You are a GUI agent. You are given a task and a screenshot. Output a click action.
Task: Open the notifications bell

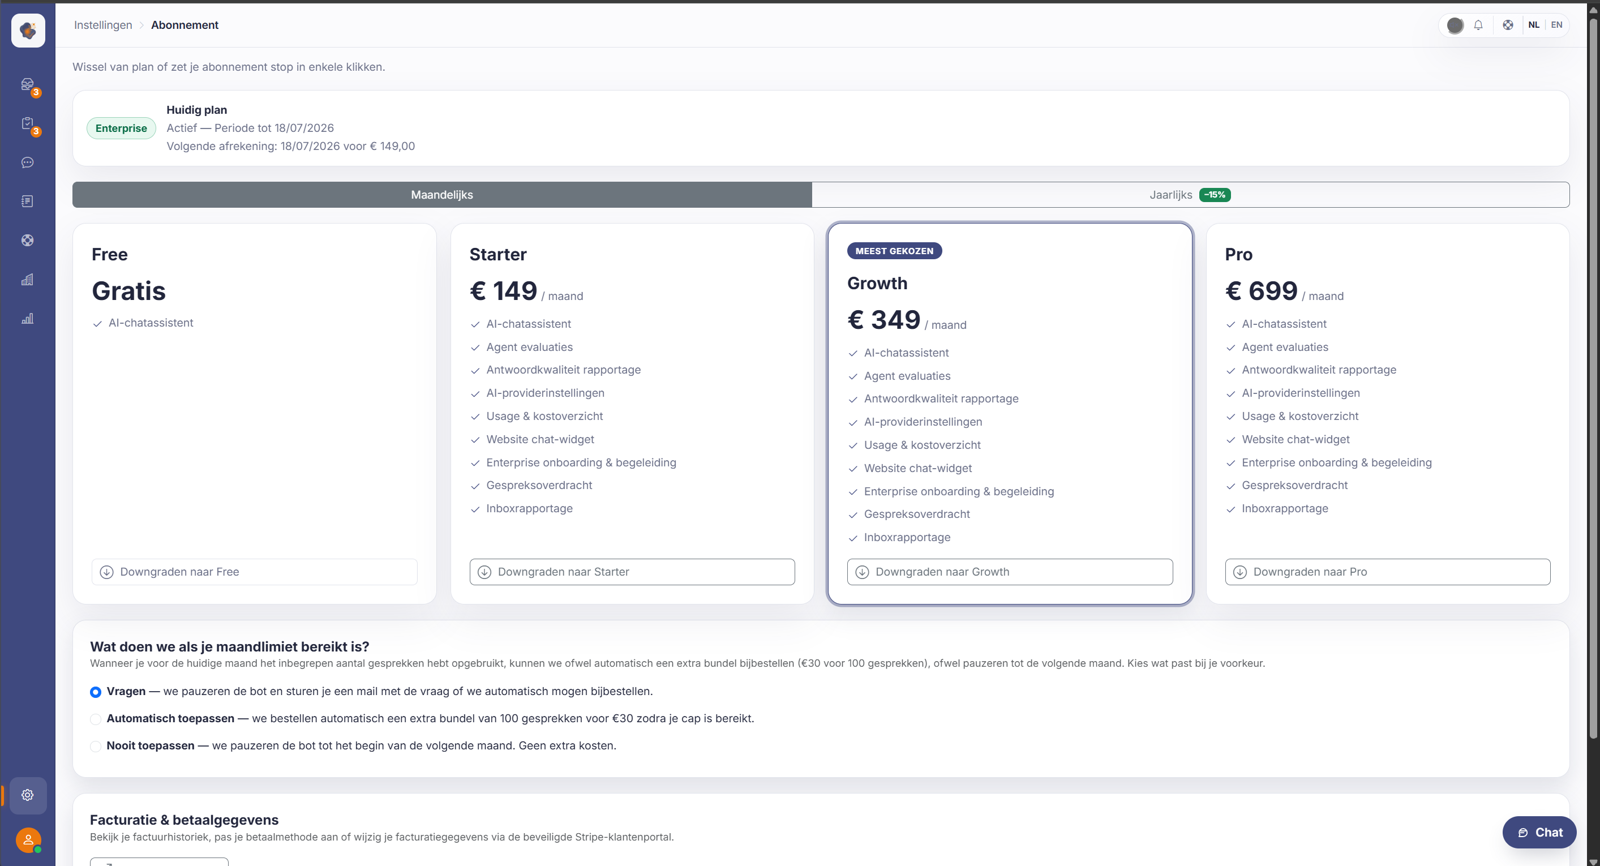(x=1478, y=25)
